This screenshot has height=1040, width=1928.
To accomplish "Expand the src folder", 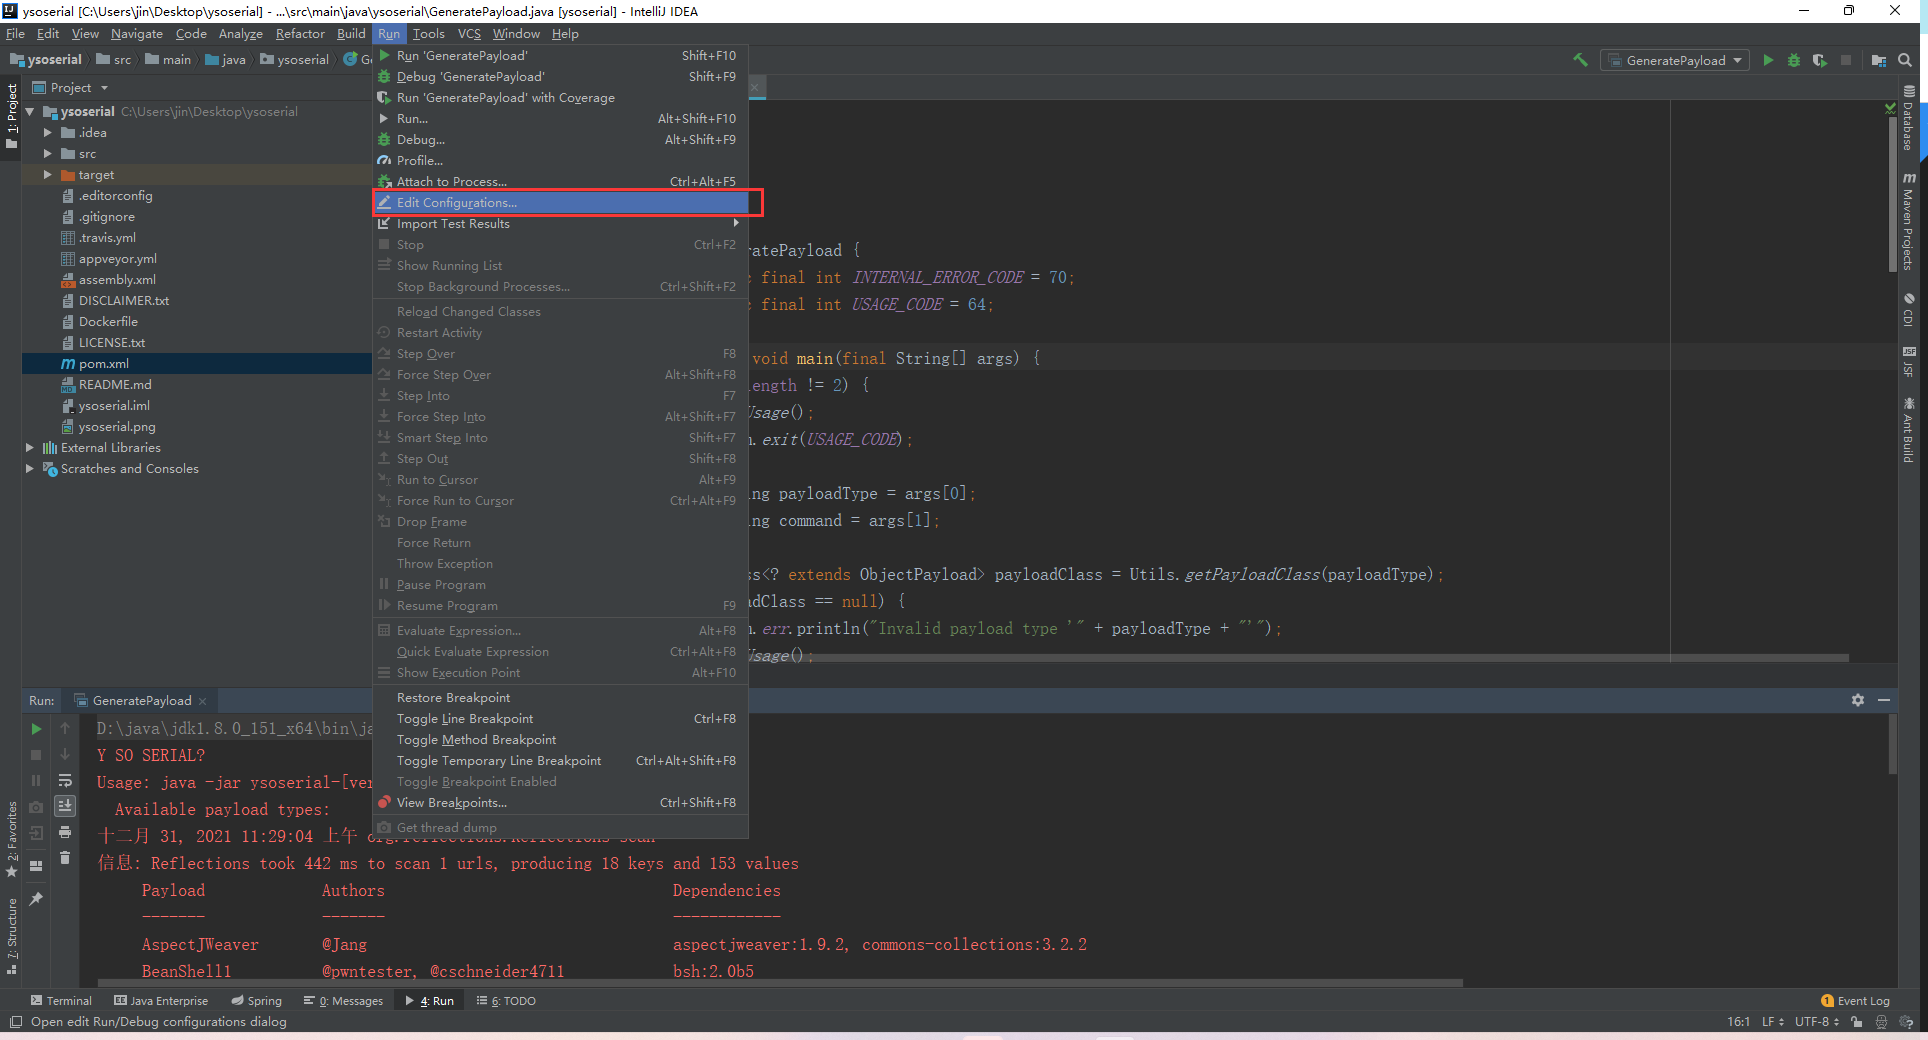I will [x=47, y=154].
